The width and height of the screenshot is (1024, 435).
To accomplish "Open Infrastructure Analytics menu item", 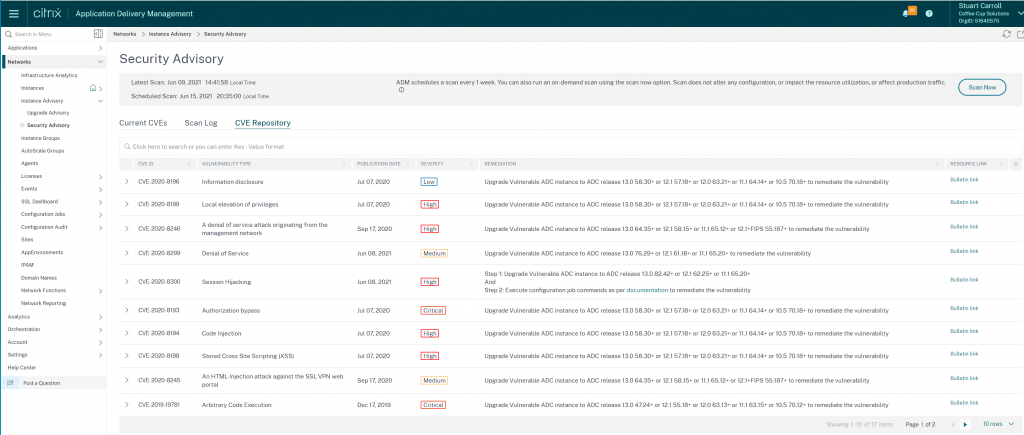I will coord(49,76).
